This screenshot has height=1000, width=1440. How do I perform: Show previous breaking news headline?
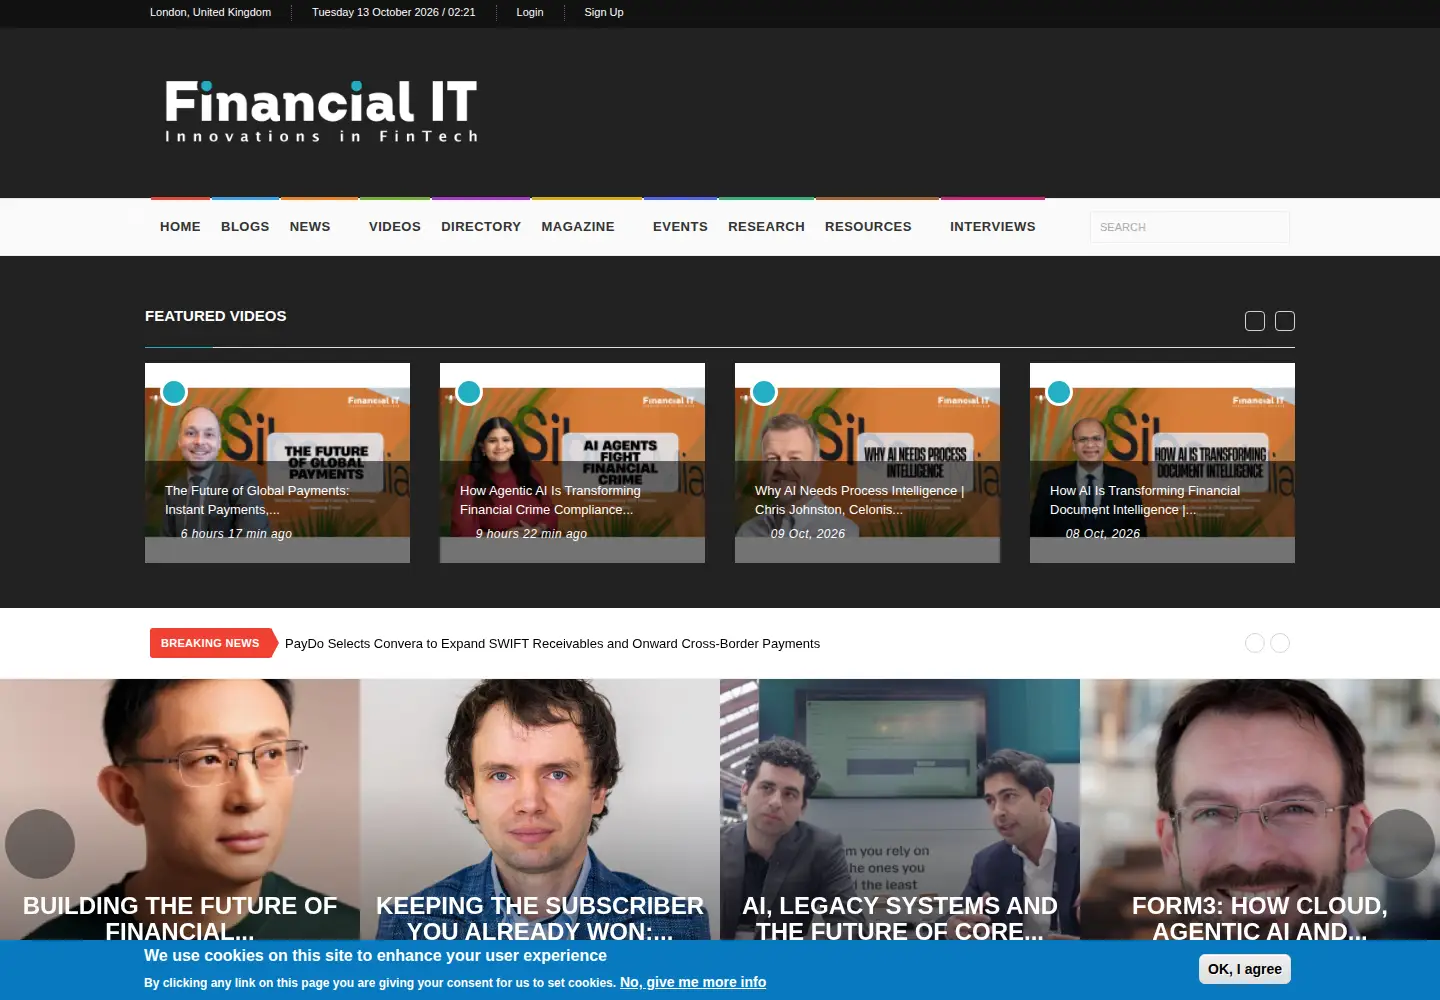1255,643
